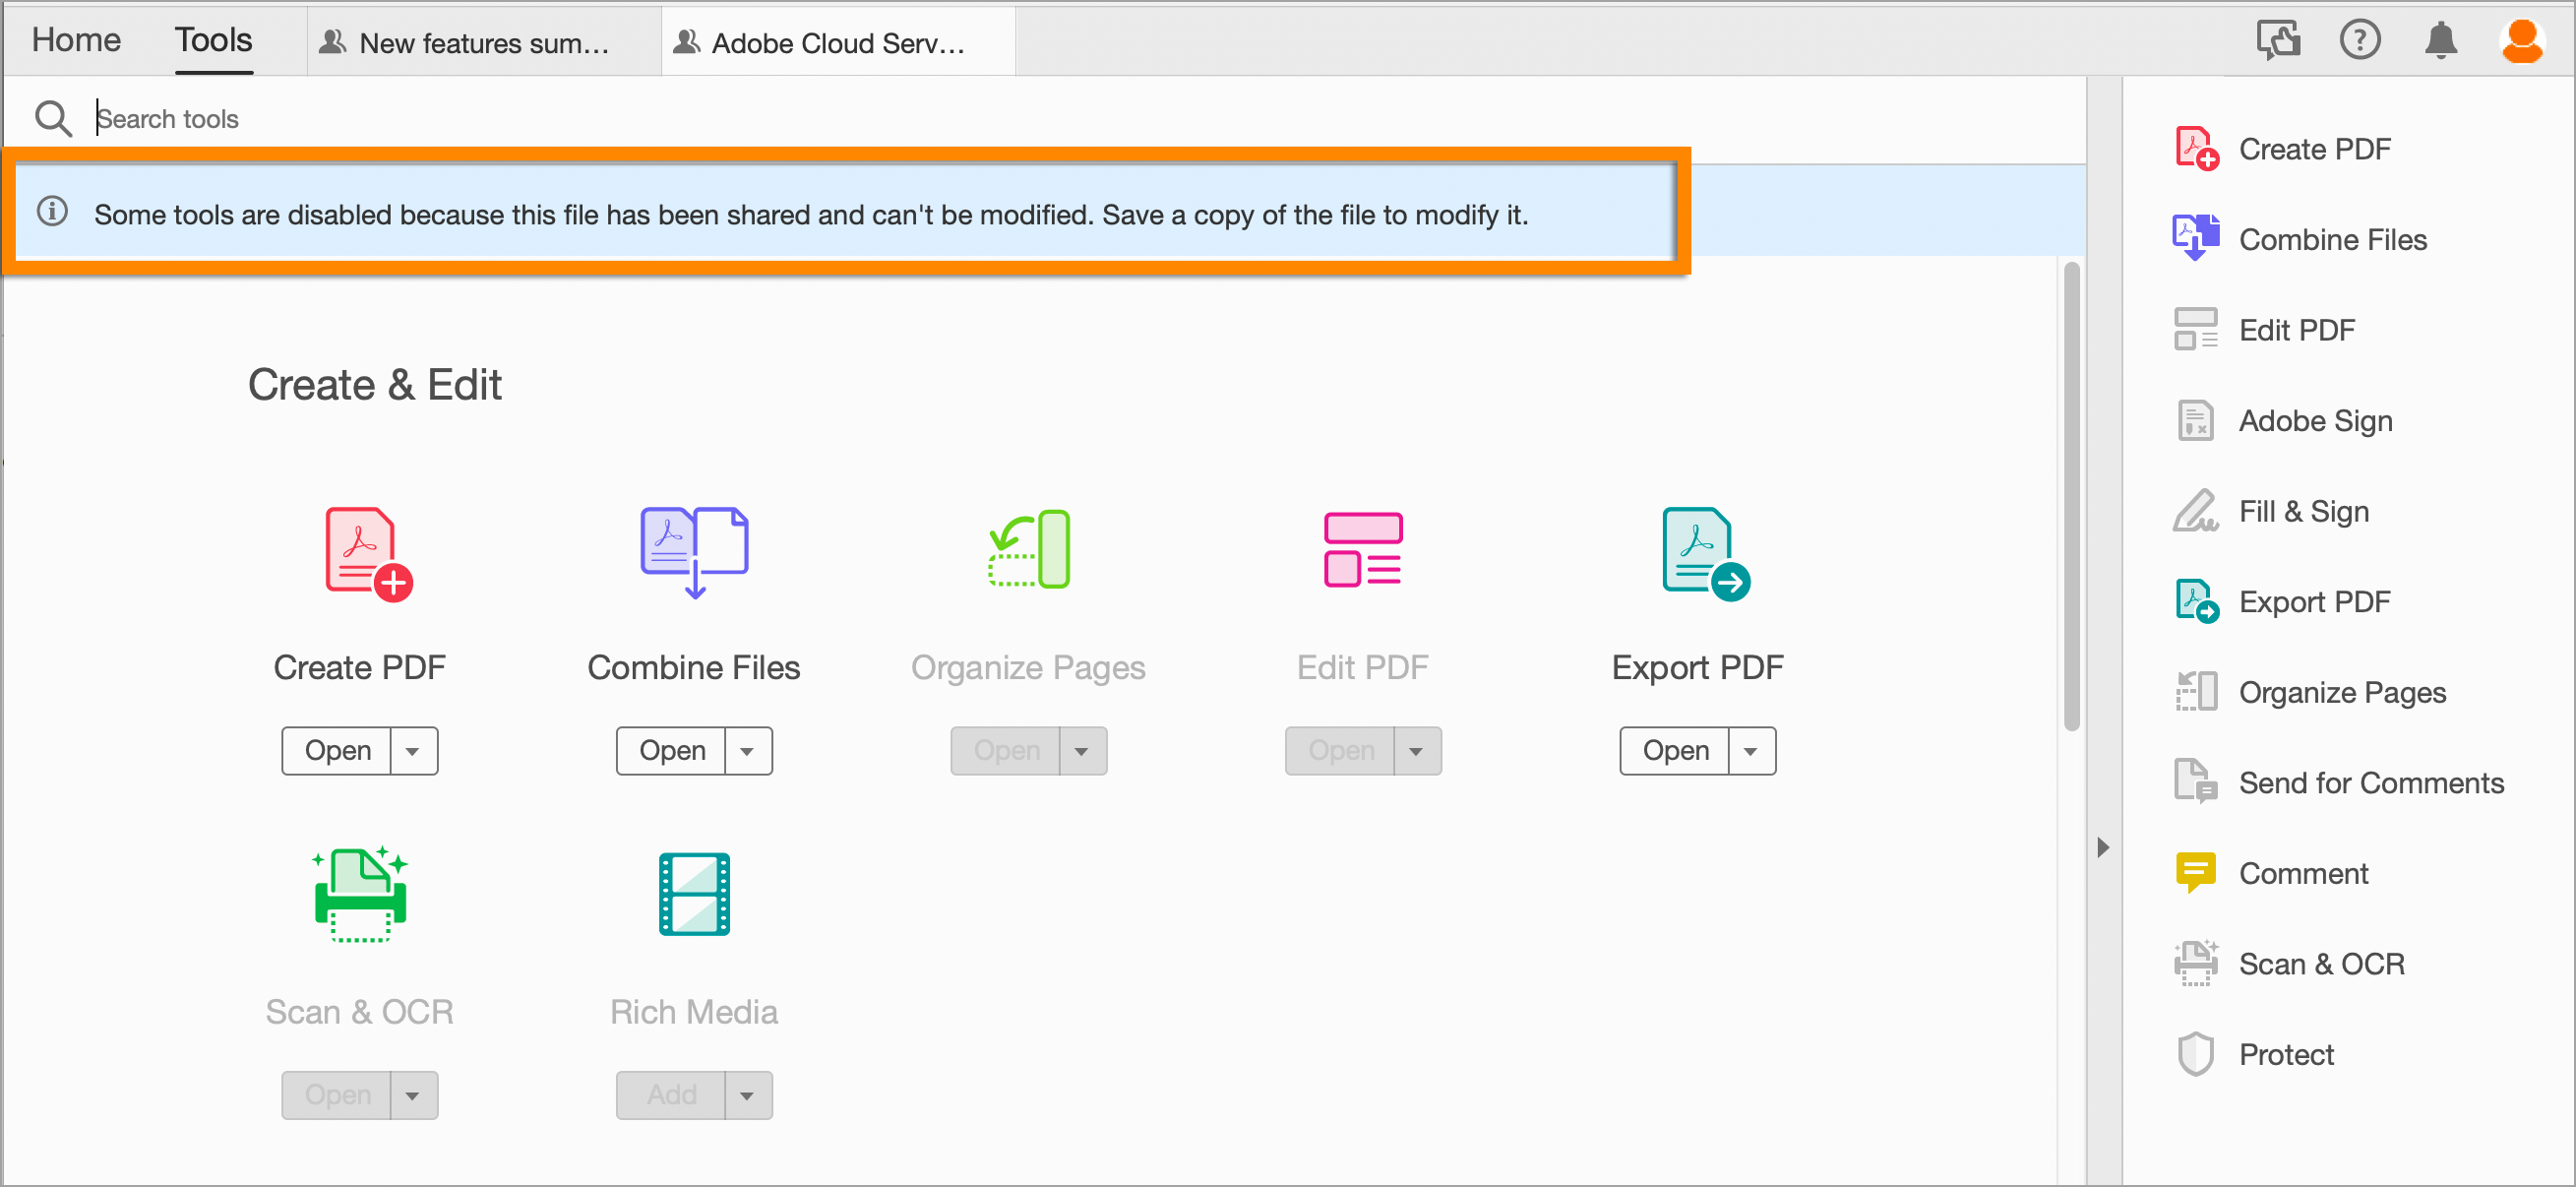Open the Create PDF tool icon
The image size is (2576, 1187).
click(360, 552)
